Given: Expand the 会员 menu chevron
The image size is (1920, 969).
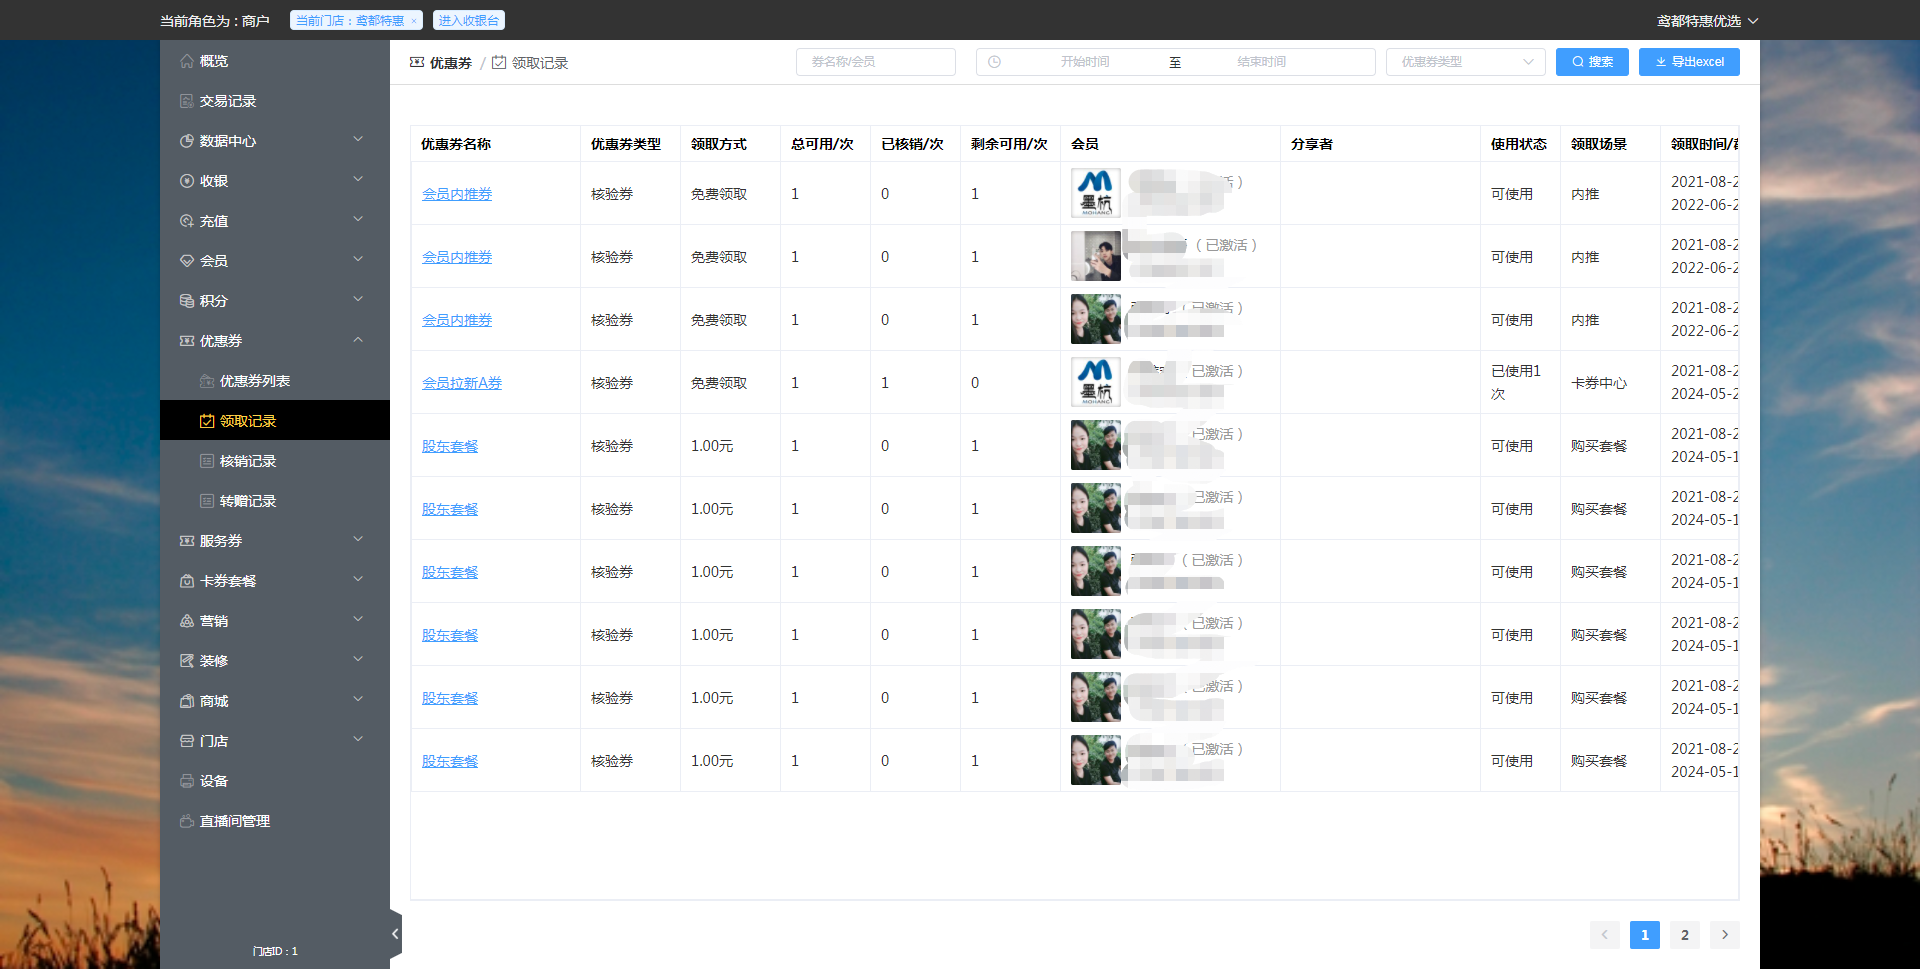Looking at the screenshot, I should tap(358, 260).
